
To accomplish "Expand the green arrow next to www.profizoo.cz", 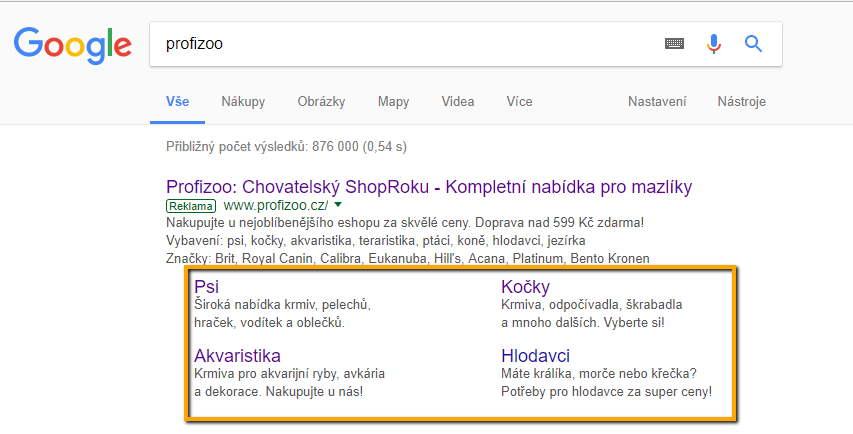I will click(x=338, y=205).
